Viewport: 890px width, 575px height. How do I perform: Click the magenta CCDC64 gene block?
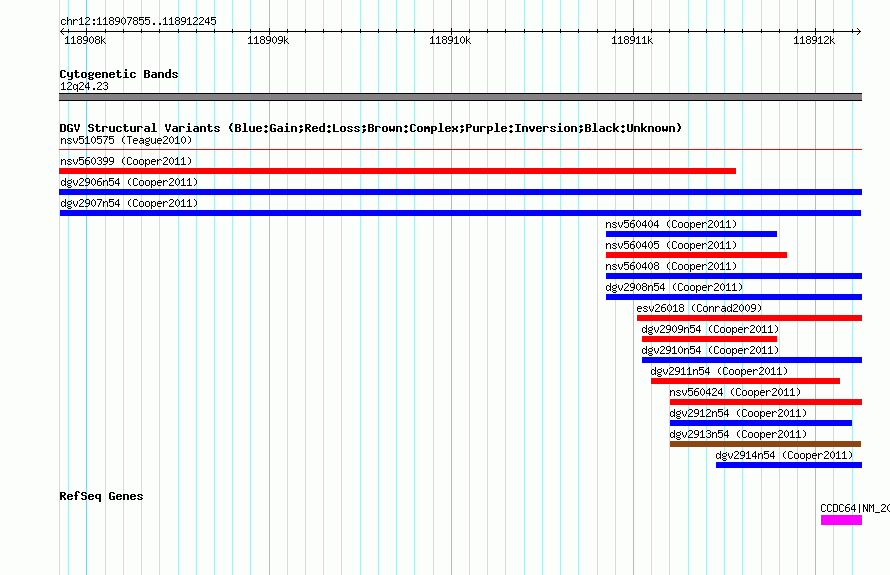point(841,520)
